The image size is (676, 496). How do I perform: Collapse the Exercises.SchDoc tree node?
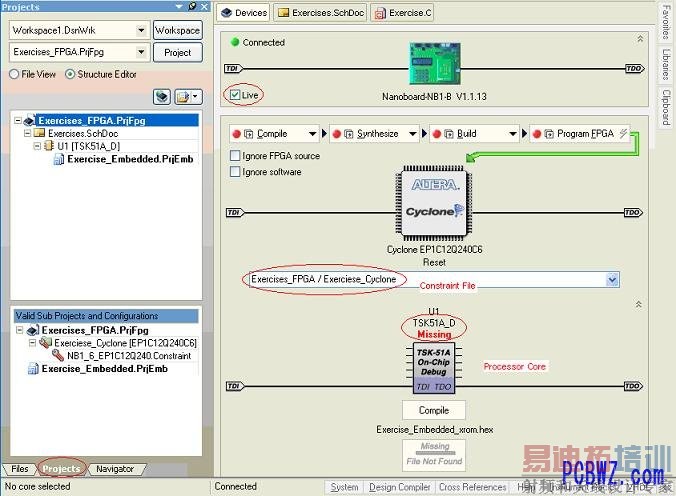tap(28, 133)
